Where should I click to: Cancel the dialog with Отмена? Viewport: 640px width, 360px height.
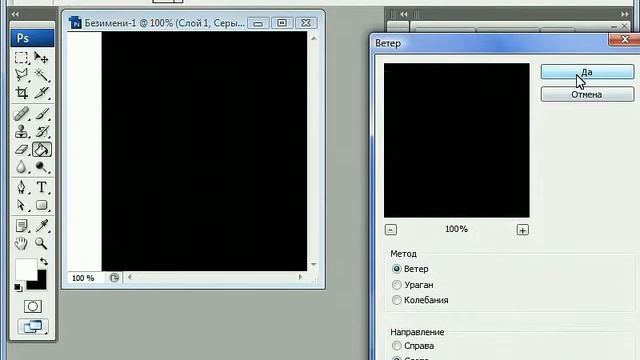(x=587, y=94)
